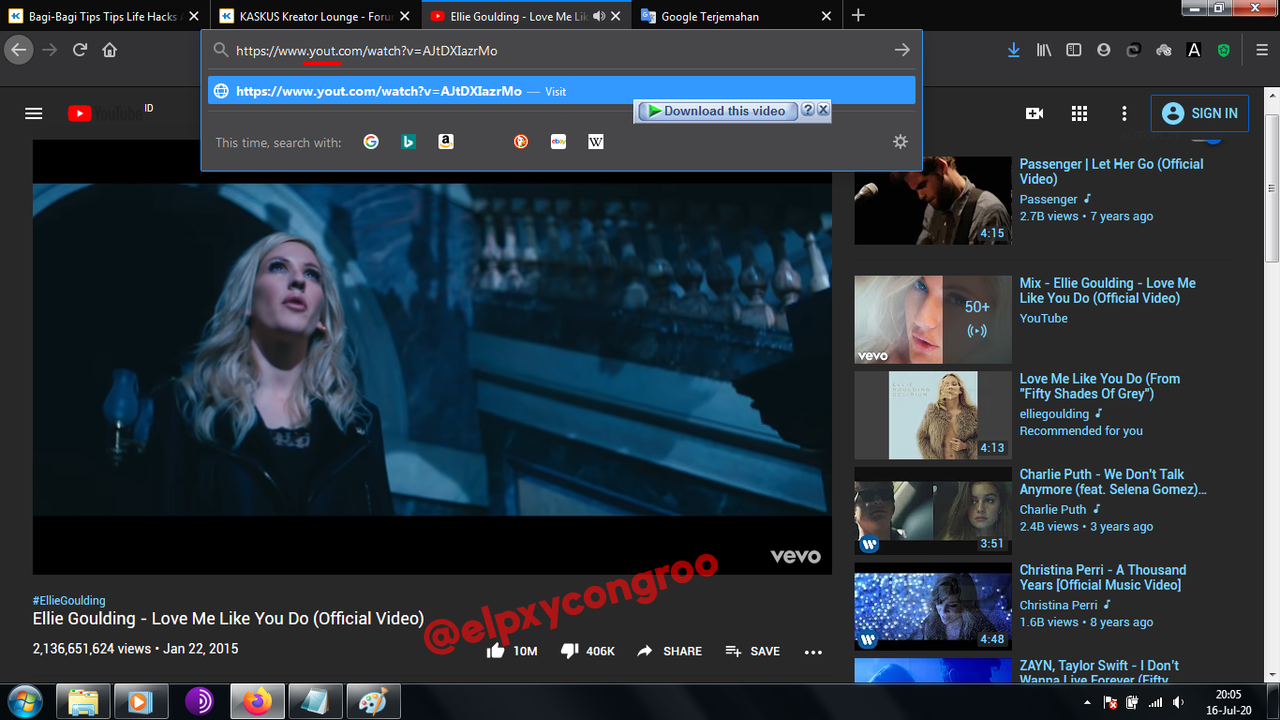Search this time with Google
The height and width of the screenshot is (720, 1280).
pos(371,142)
